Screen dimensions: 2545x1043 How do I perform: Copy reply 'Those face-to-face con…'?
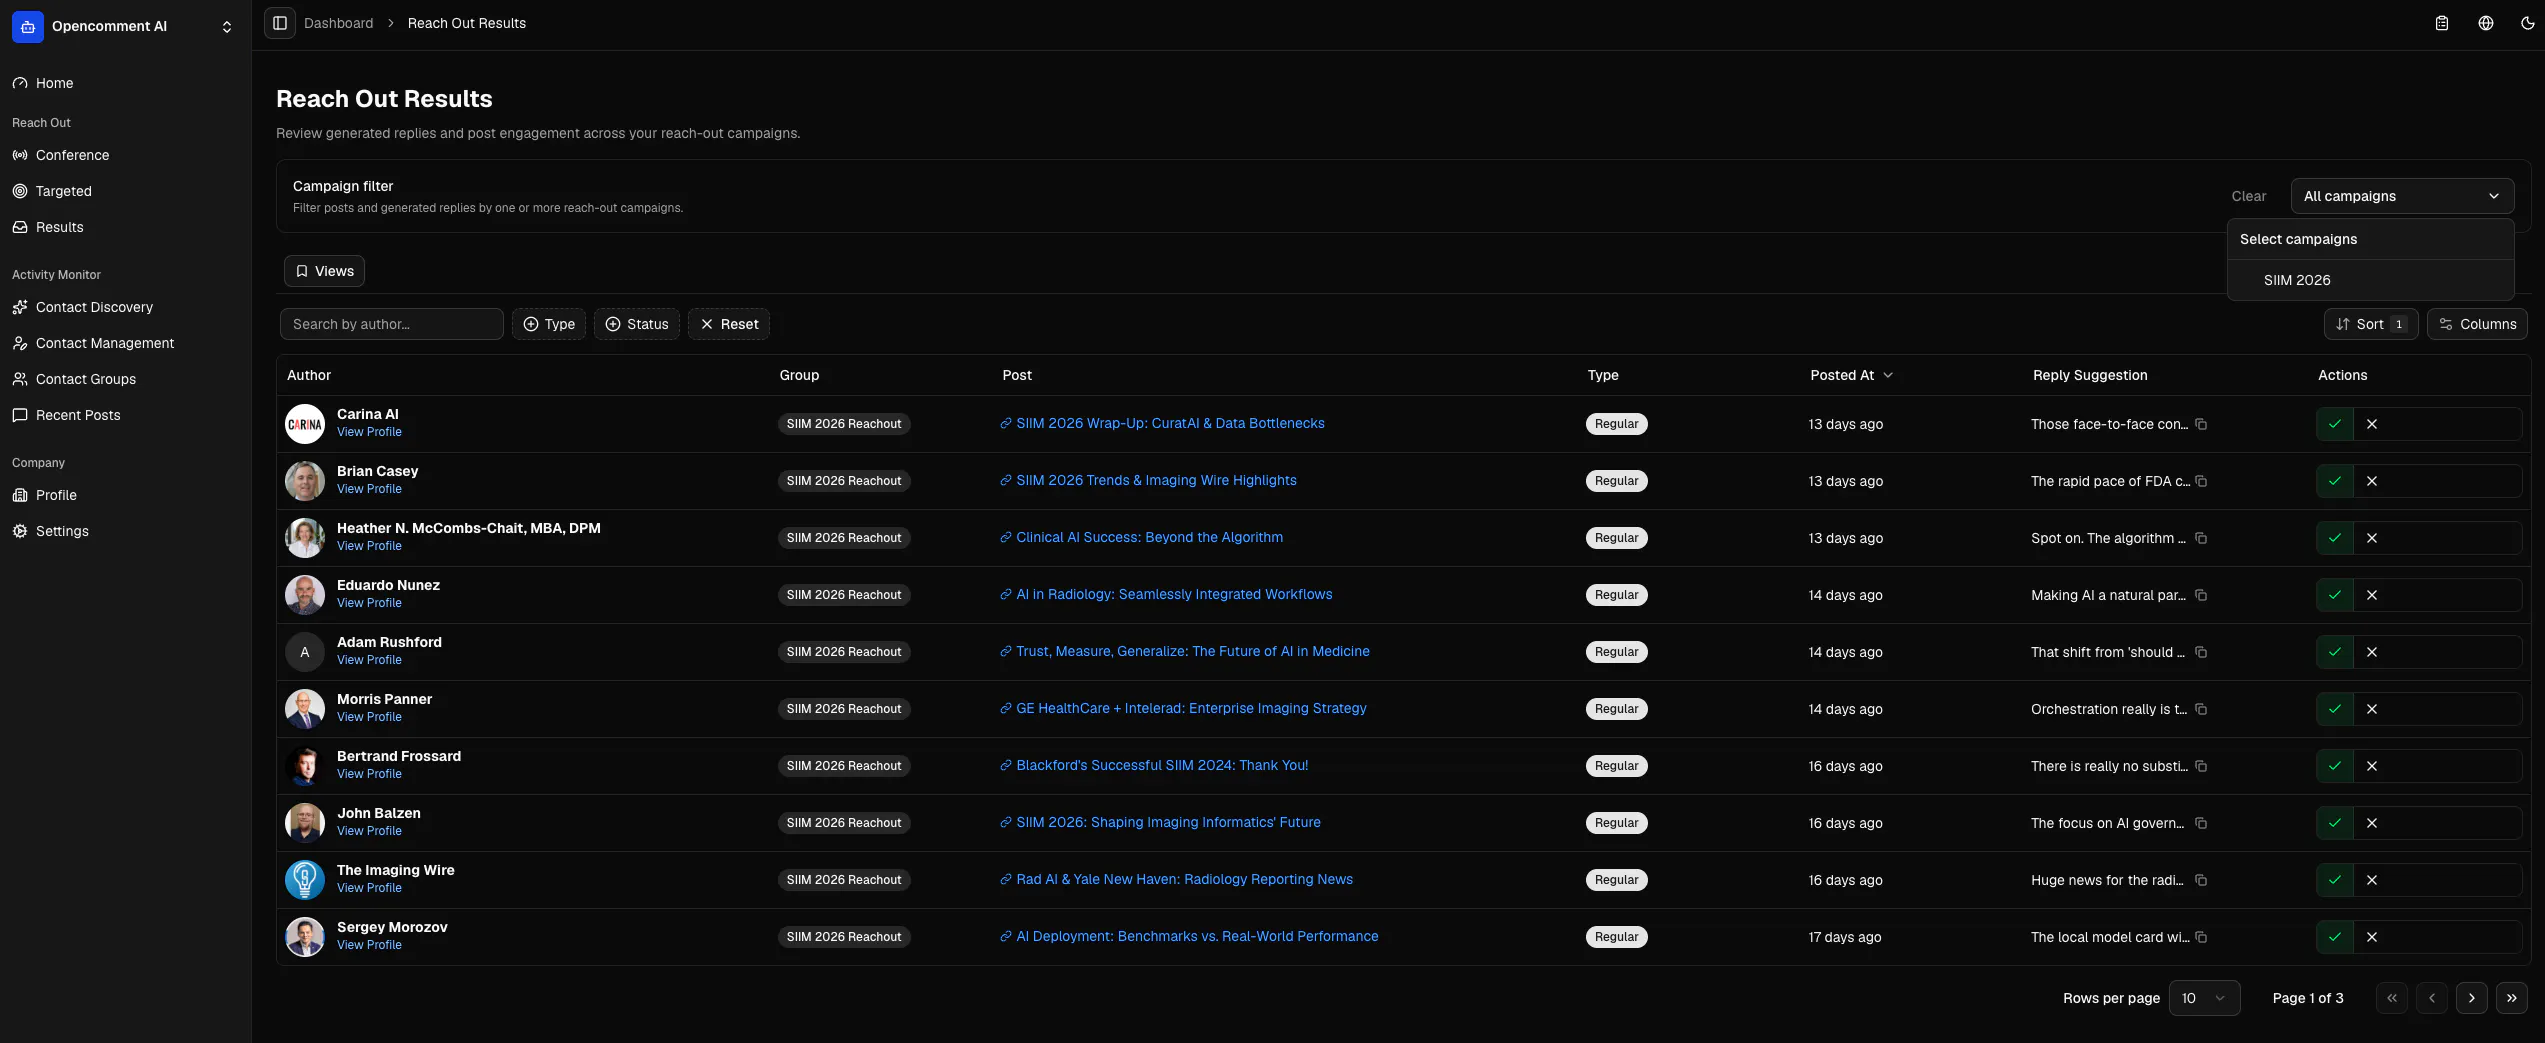[2201, 424]
